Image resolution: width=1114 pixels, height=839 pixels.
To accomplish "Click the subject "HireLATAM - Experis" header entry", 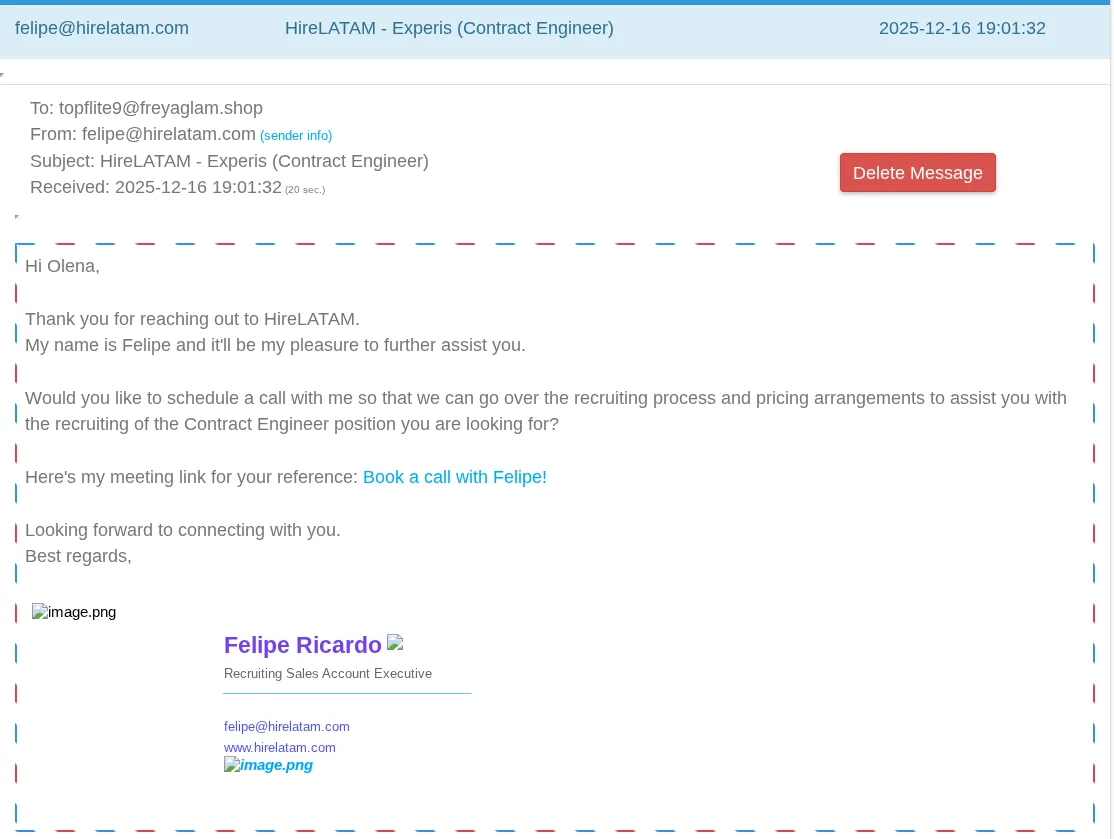I will [449, 28].
